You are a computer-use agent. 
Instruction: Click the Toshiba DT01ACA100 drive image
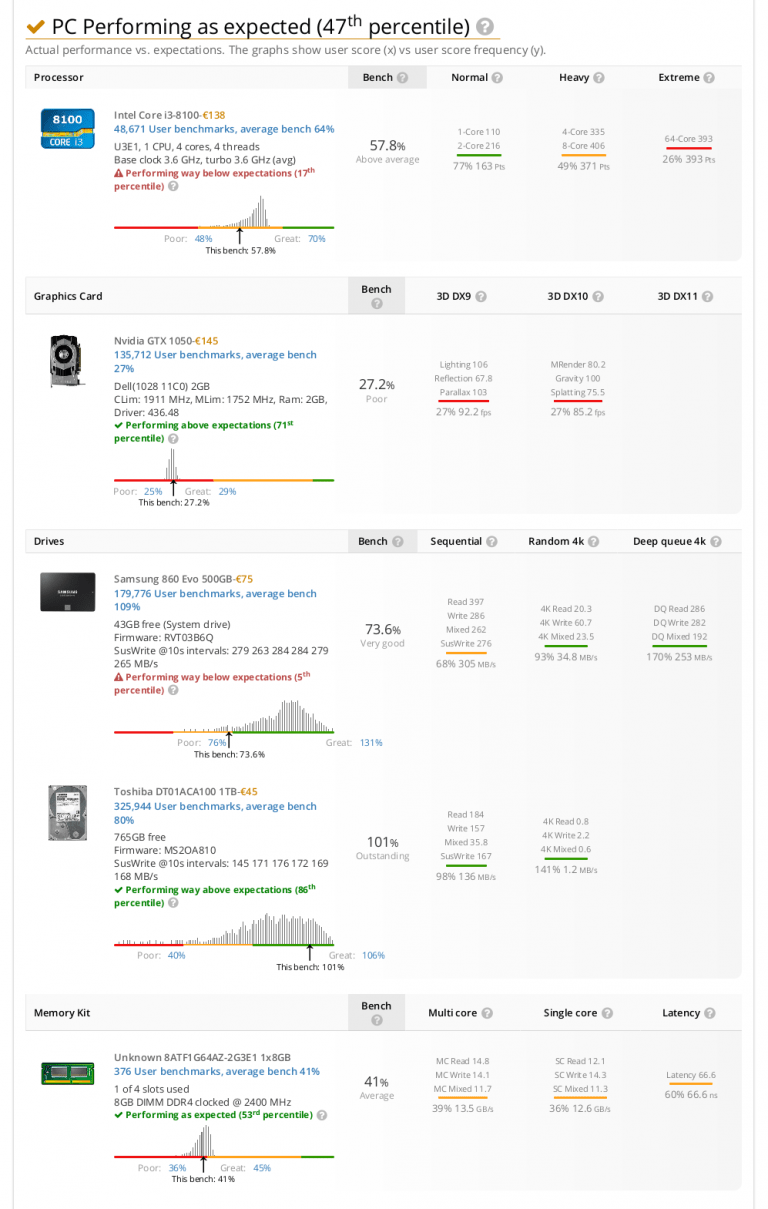pos(67,812)
